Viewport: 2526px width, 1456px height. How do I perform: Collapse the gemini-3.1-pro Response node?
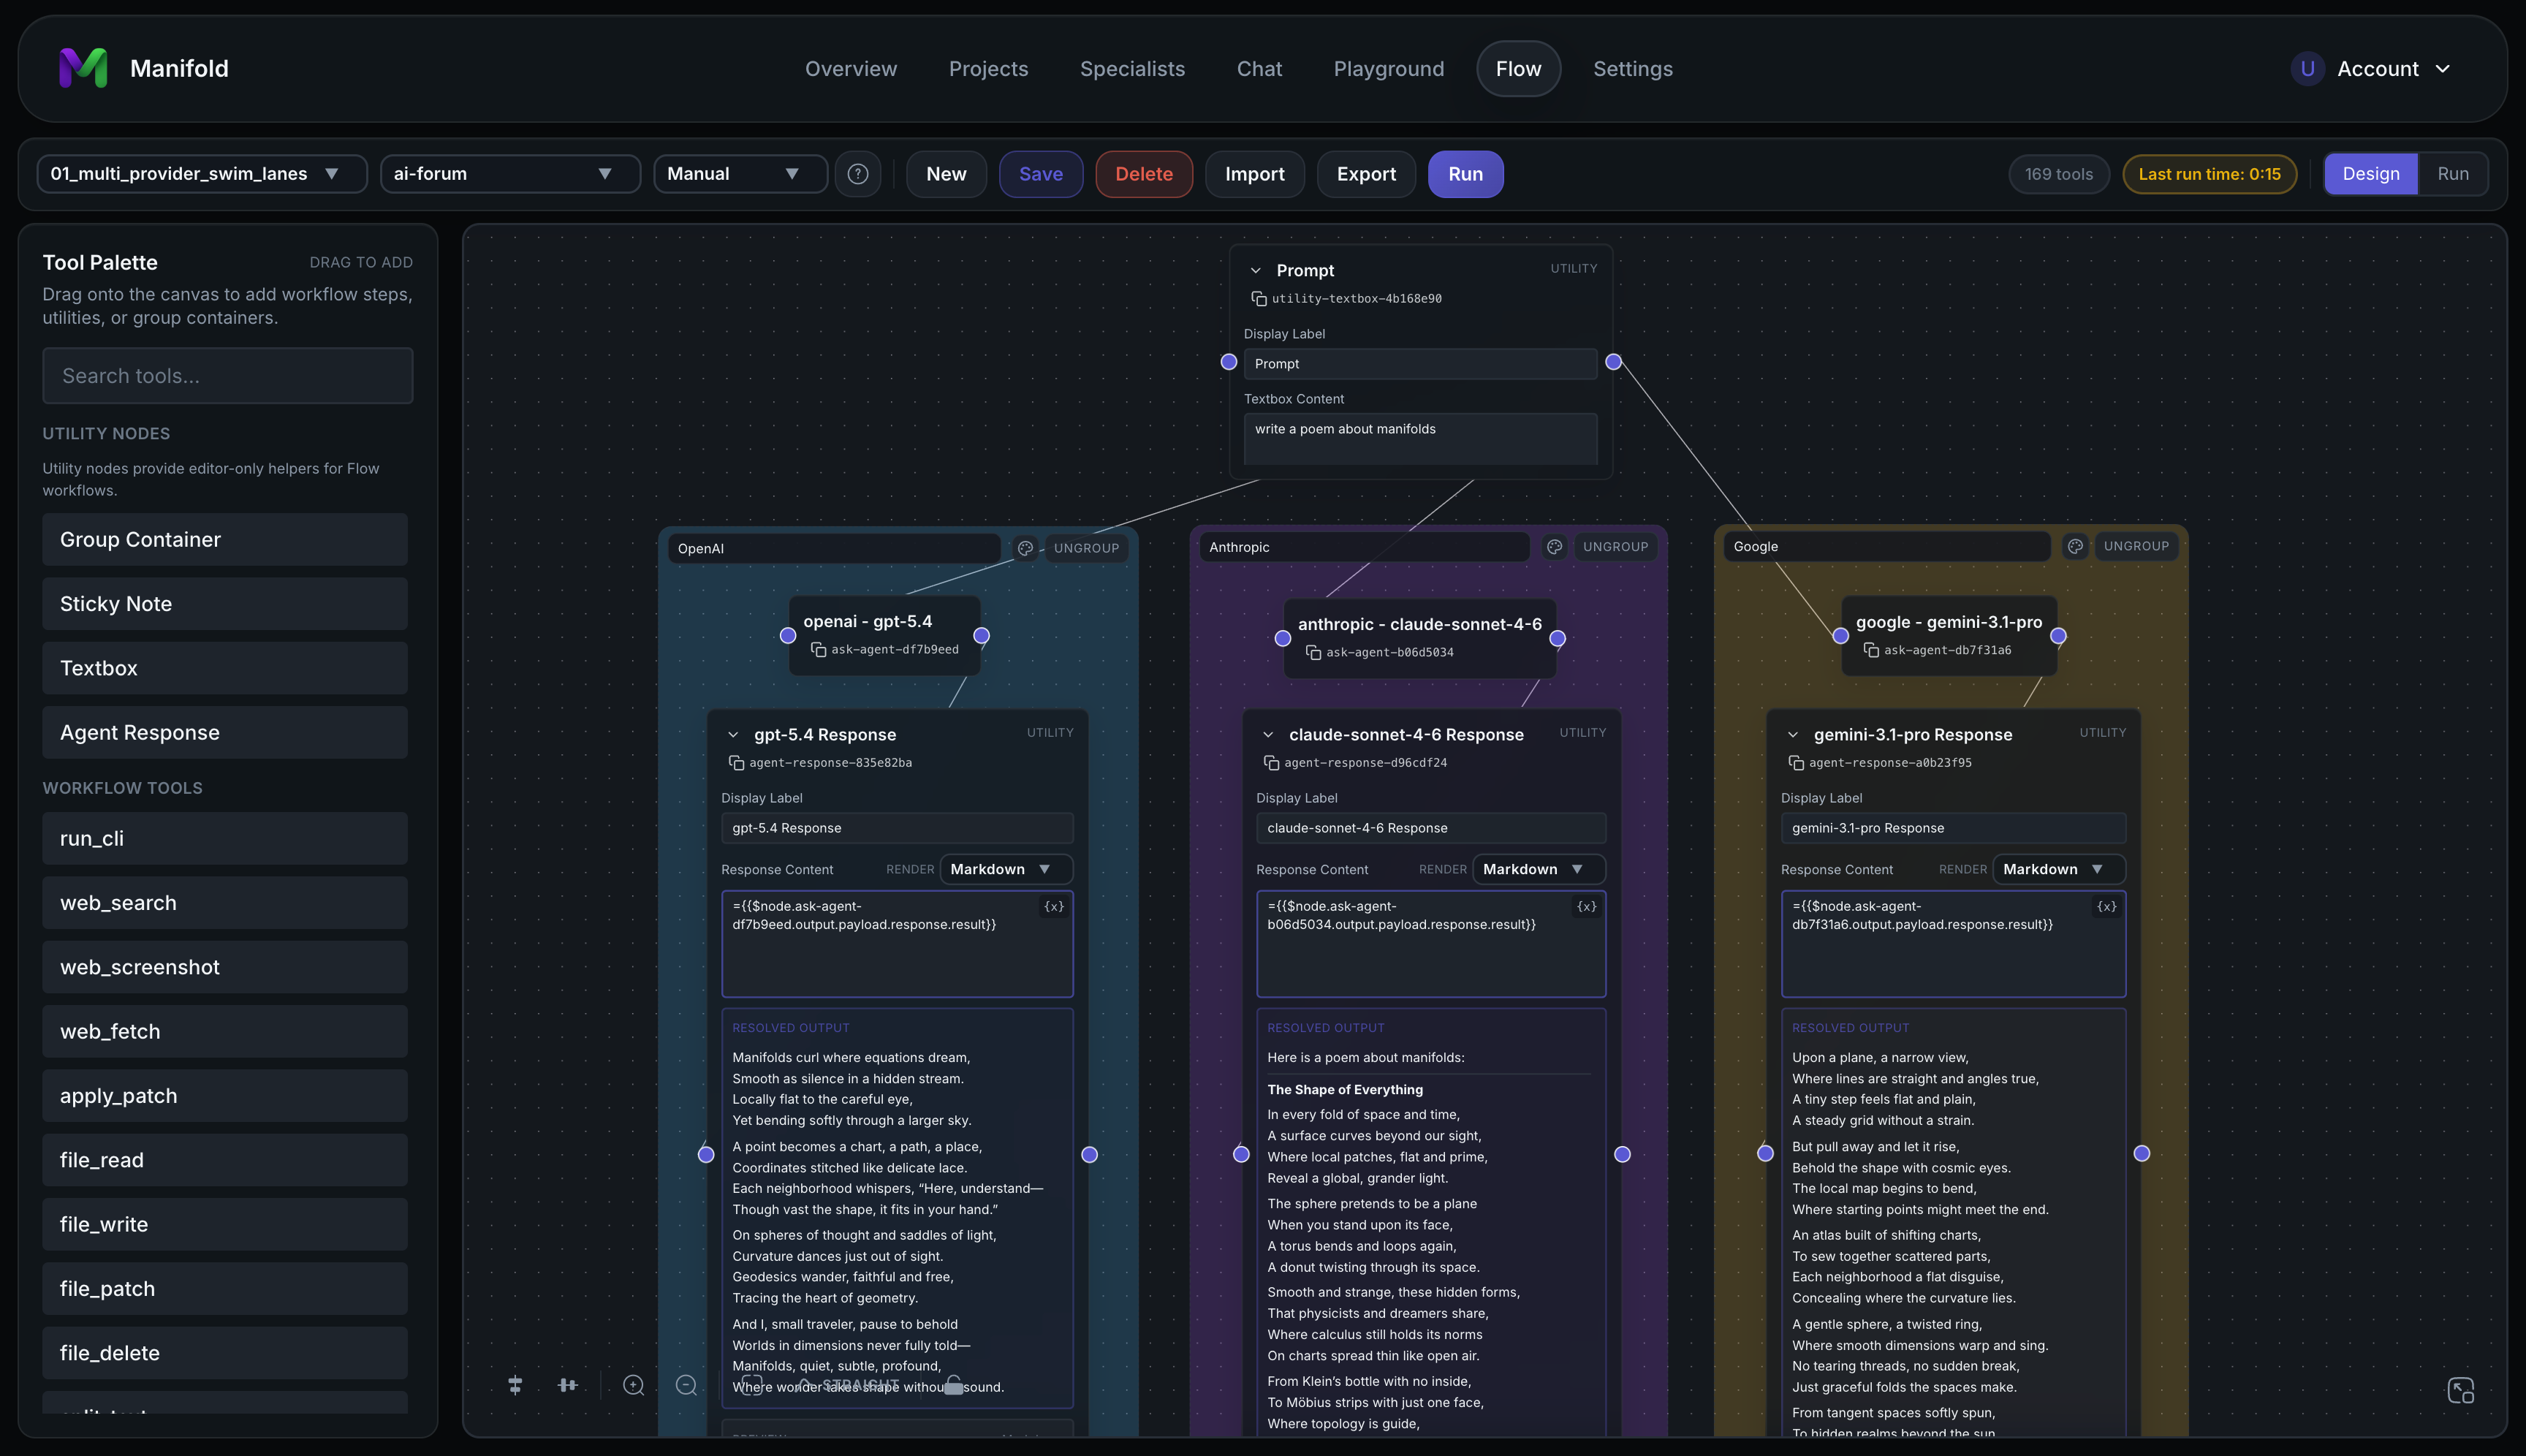[x=1793, y=735]
